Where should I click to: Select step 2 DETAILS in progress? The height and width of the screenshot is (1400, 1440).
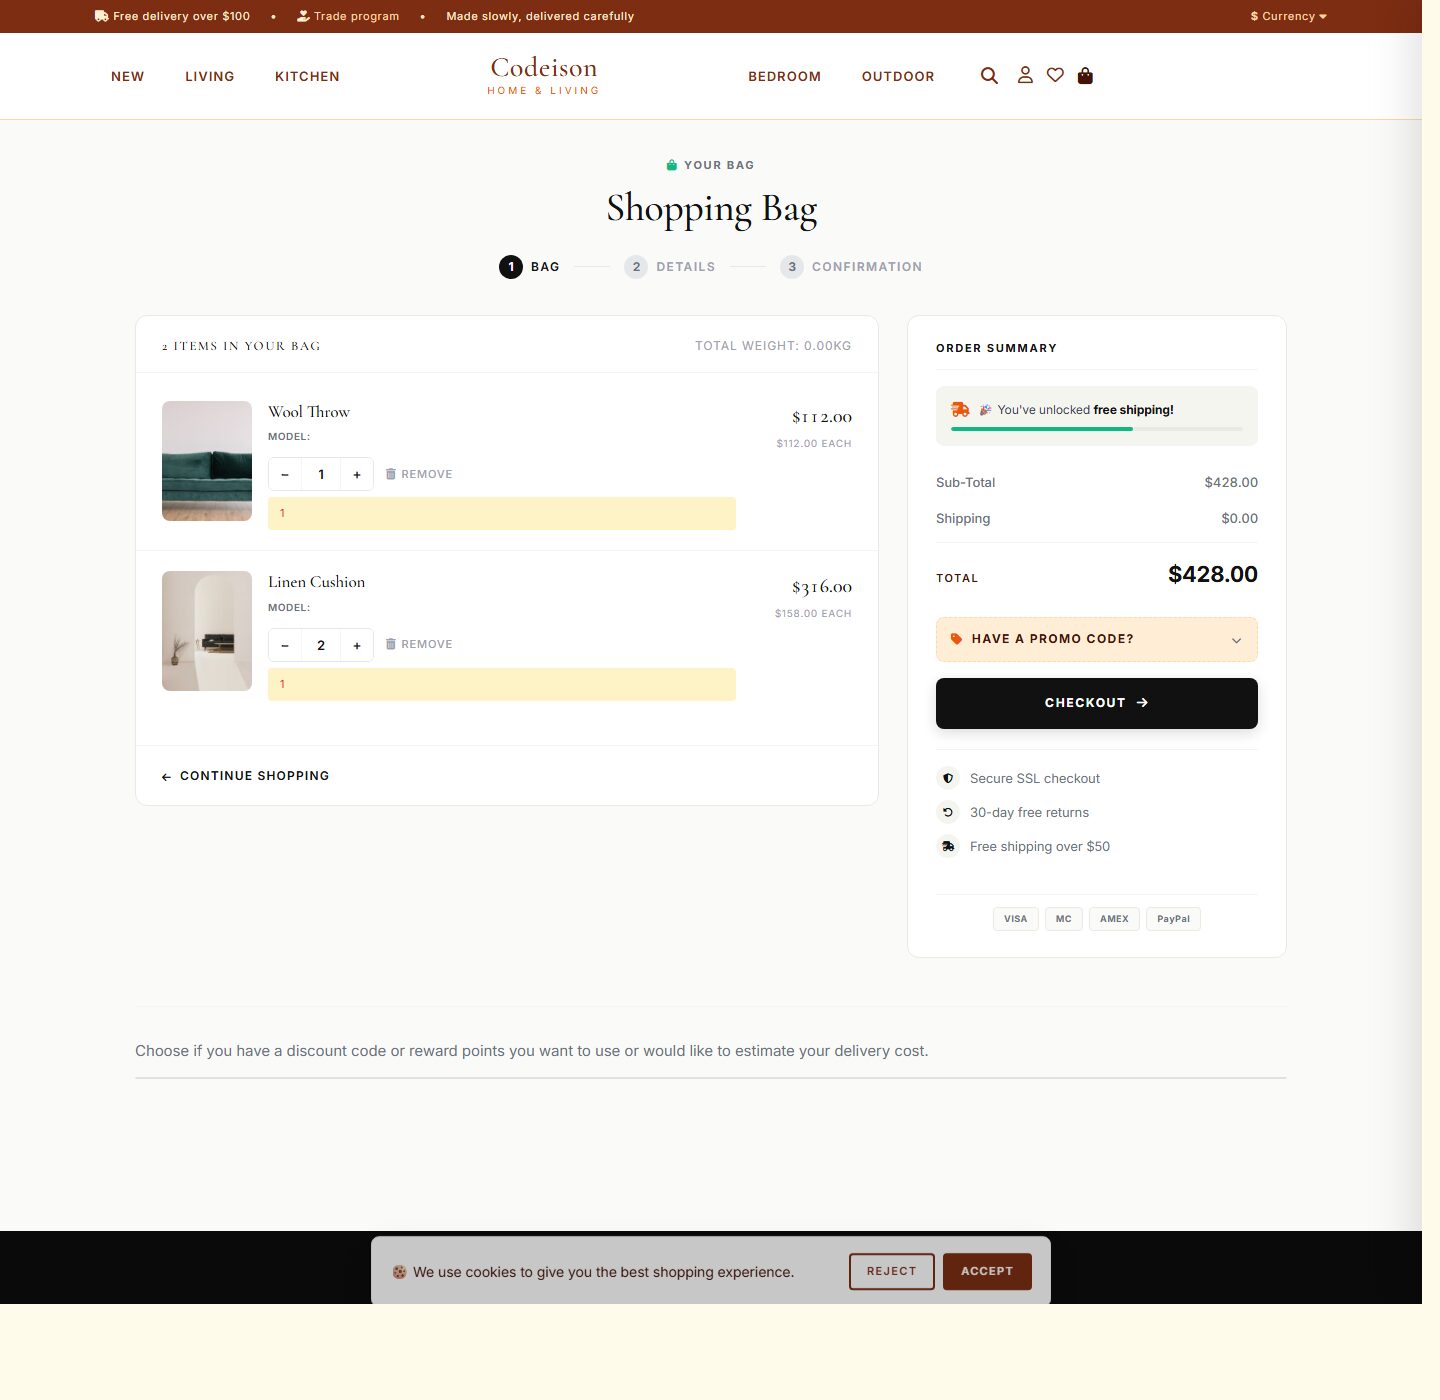tap(670, 267)
